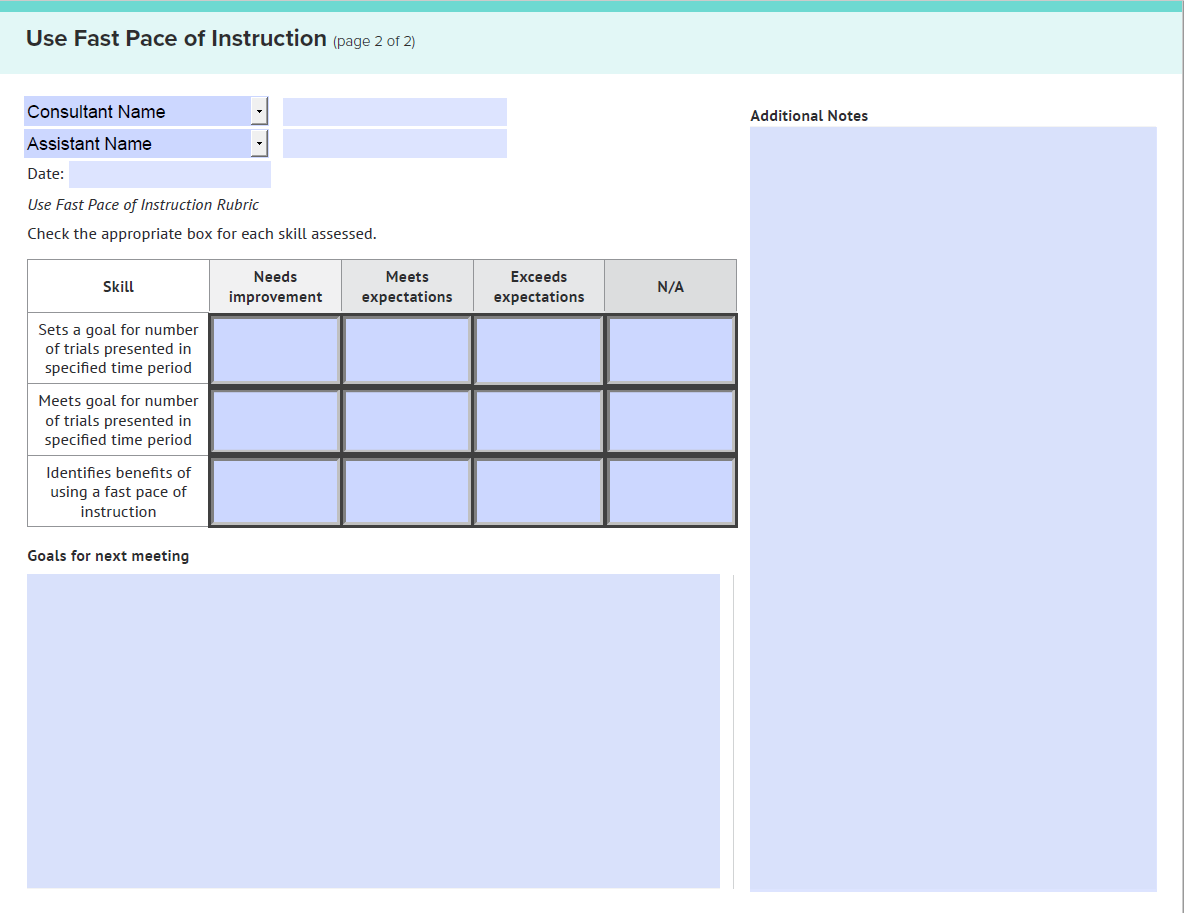The height and width of the screenshot is (913, 1184).
Task: Click the Additional Notes text area
Action: coord(953,508)
